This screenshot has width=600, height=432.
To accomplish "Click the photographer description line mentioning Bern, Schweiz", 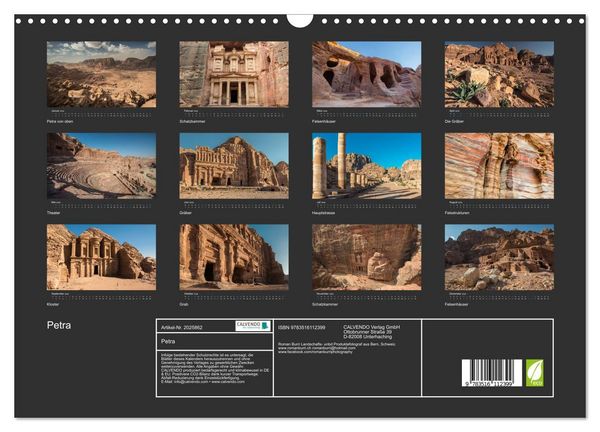I will [x=337, y=344].
